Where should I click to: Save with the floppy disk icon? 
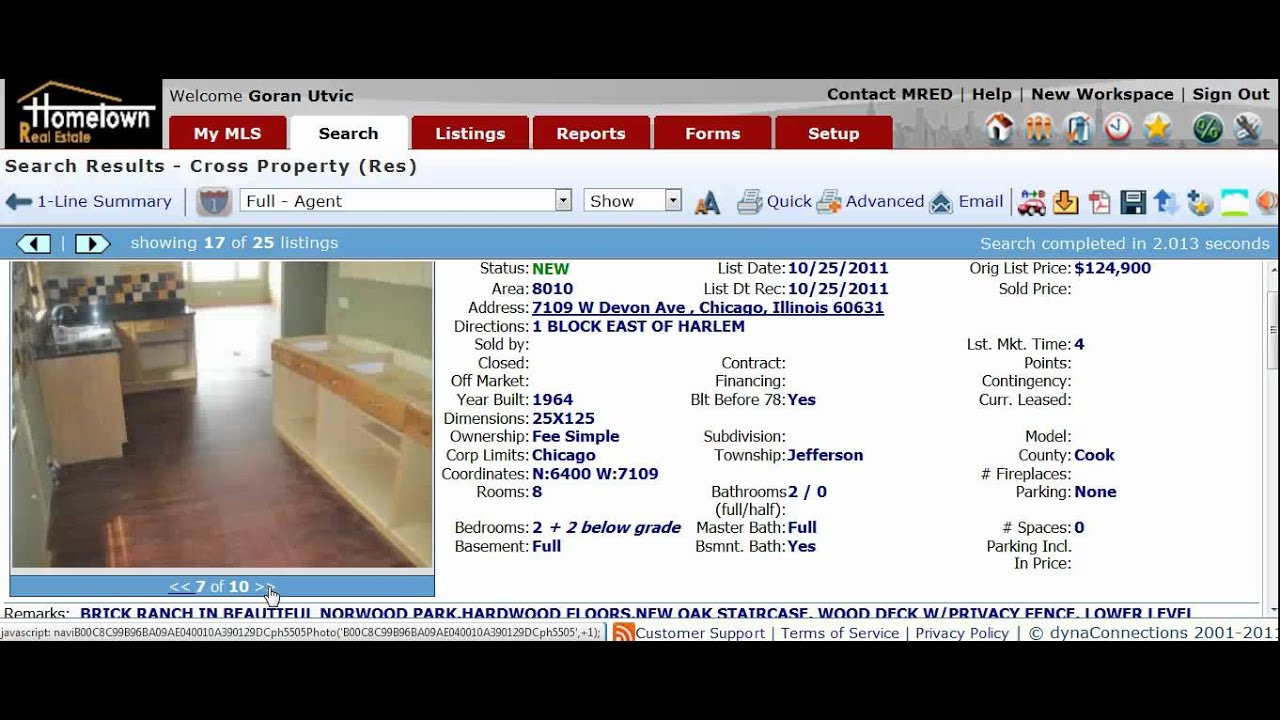[x=1133, y=202]
